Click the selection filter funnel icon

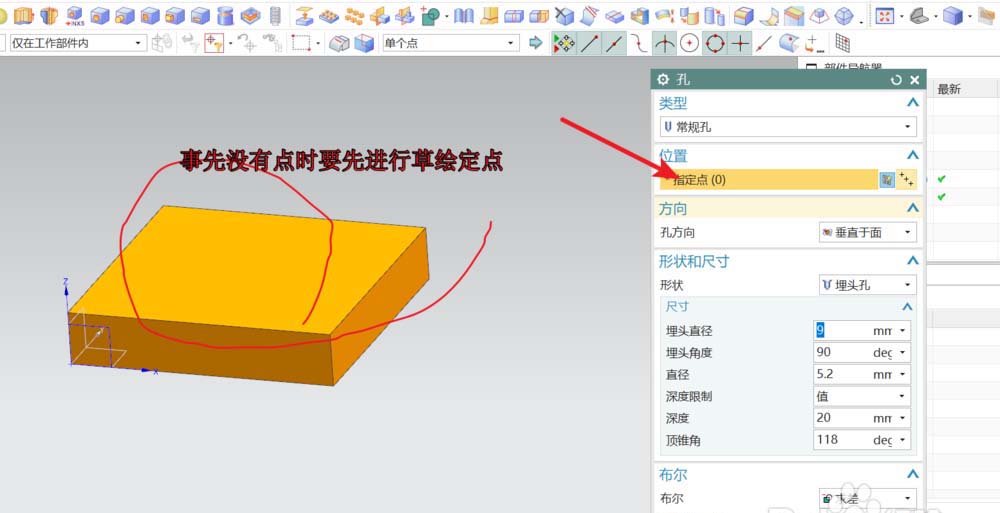(214, 43)
